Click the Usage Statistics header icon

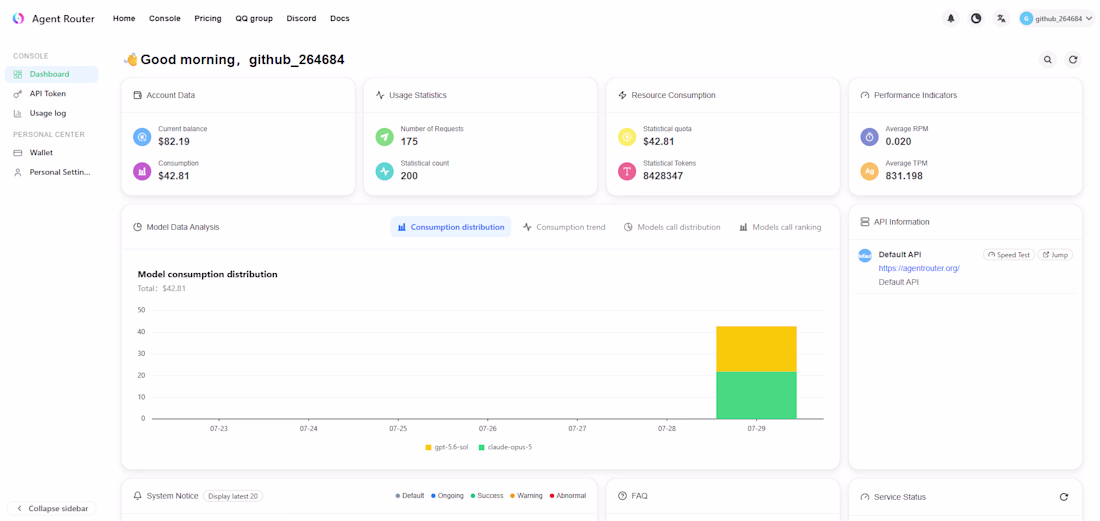[x=380, y=95]
